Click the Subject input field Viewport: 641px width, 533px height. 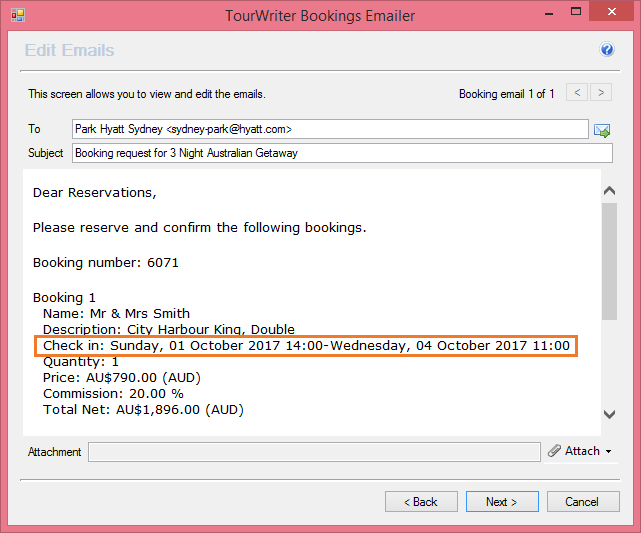(342, 153)
